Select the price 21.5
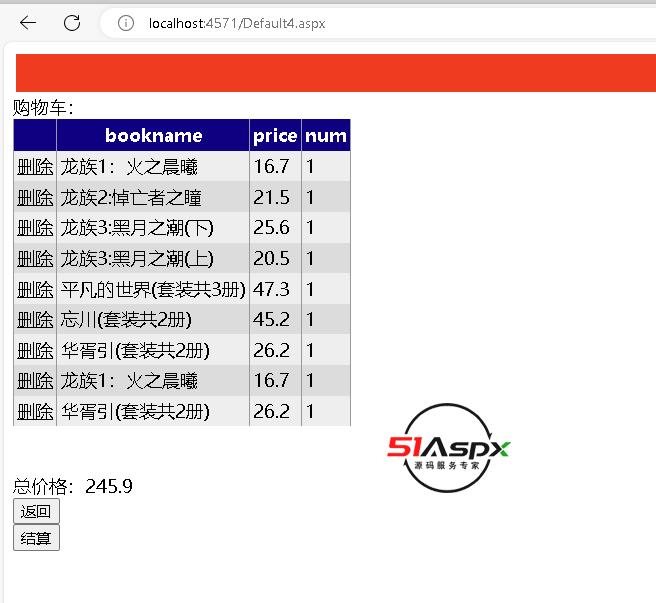The width and height of the screenshot is (656, 603). (271, 198)
